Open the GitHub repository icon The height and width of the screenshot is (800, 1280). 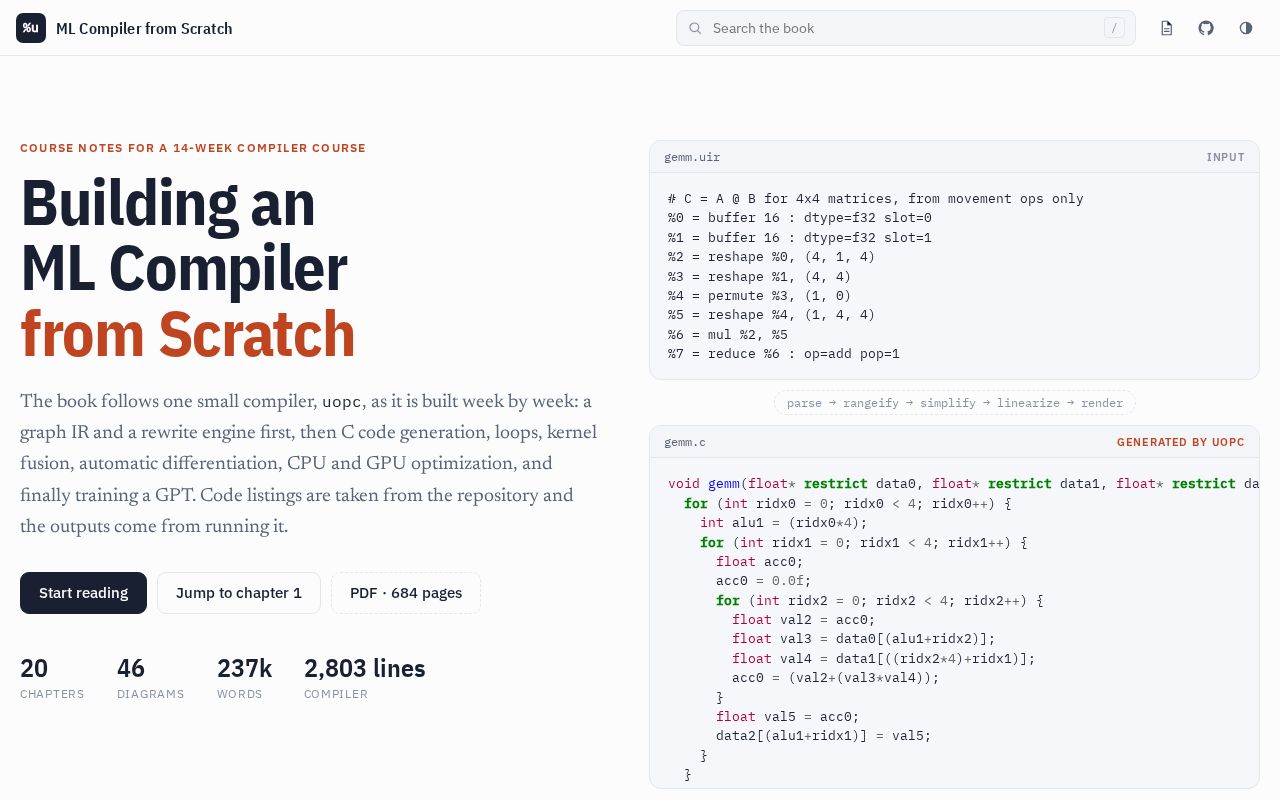coord(1206,28)
